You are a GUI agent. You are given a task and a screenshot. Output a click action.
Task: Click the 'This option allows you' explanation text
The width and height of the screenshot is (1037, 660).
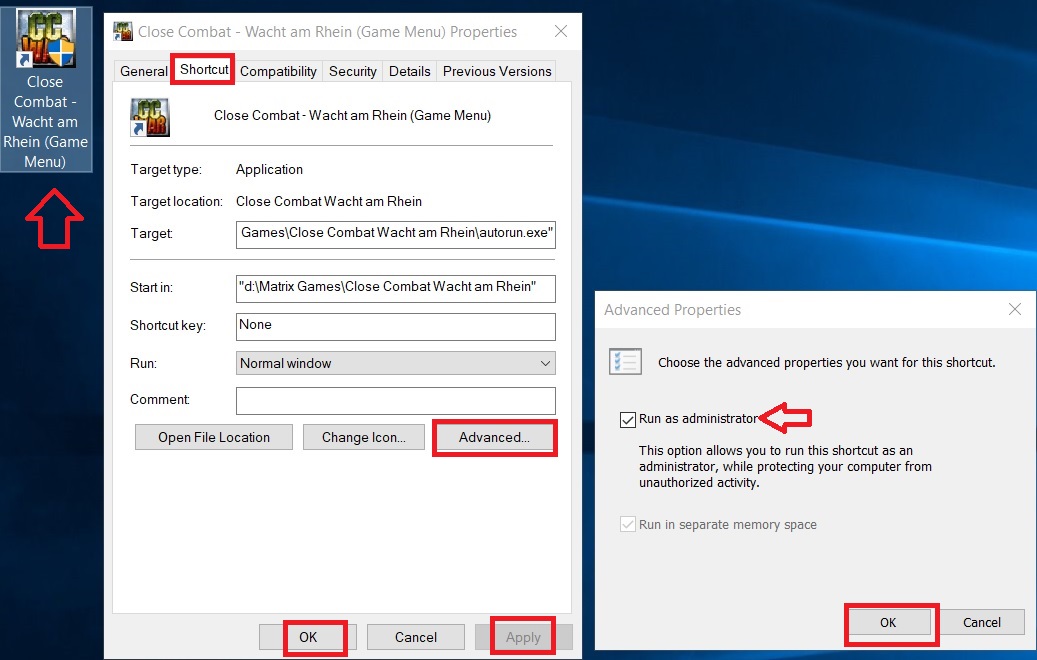click(785, 466)
